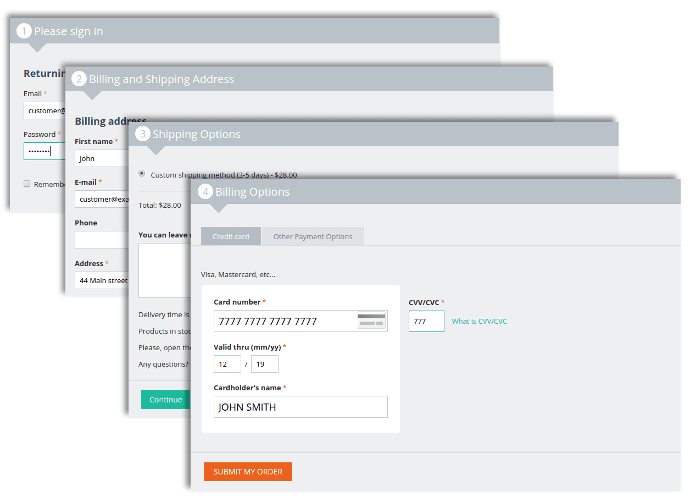This screenshot has height=503, width=690.
Task: Select the Custom shipping method radio button
Action: coord(142,174)
